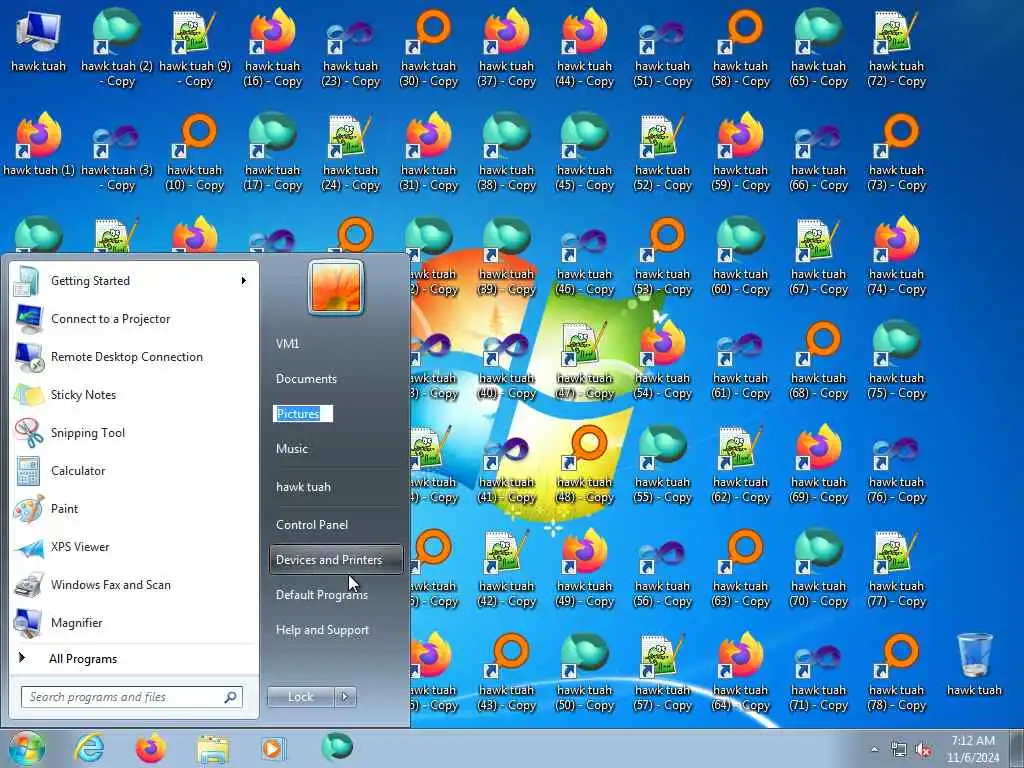The width and height of the screenshot is (1024, 768).
Task: Select the hawk tuah (2) - Copy shortcut
Action: [x=116, y=47]
